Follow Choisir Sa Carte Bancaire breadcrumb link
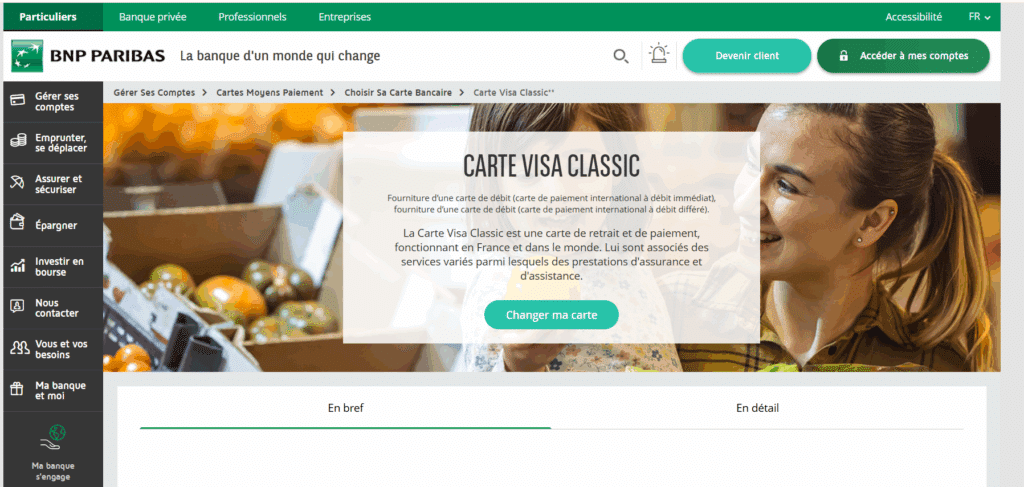 click(398, 93)
